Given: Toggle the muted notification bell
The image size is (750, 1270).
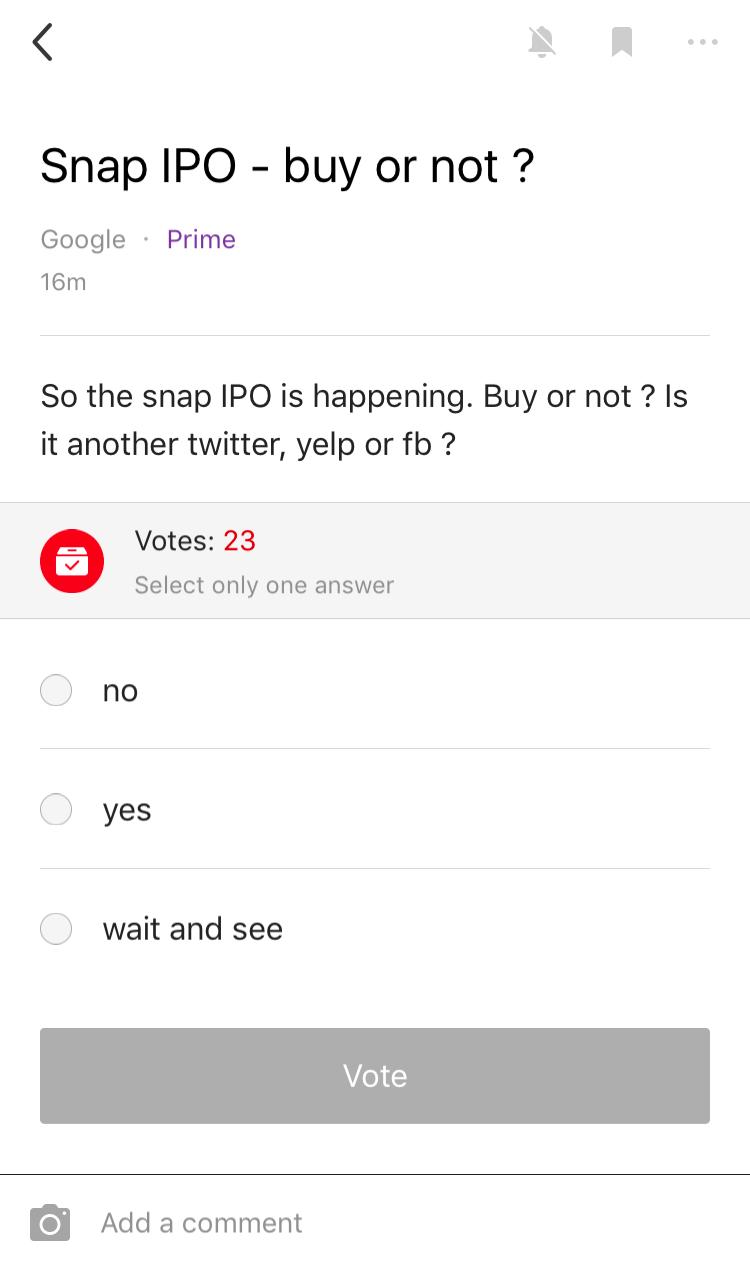Looking at the screenshot, I should (542, 42).
